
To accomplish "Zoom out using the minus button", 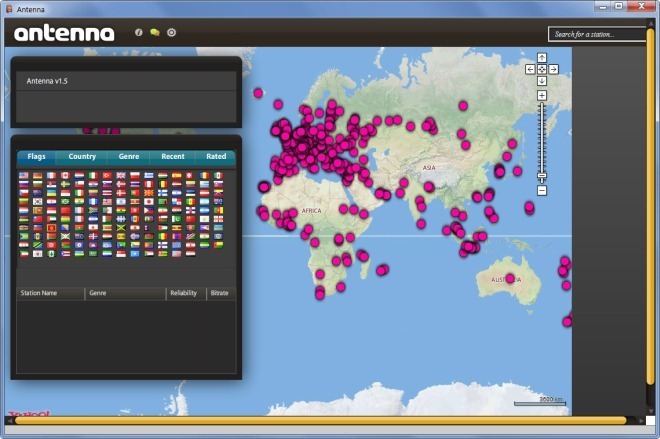I will coord(542,190).
